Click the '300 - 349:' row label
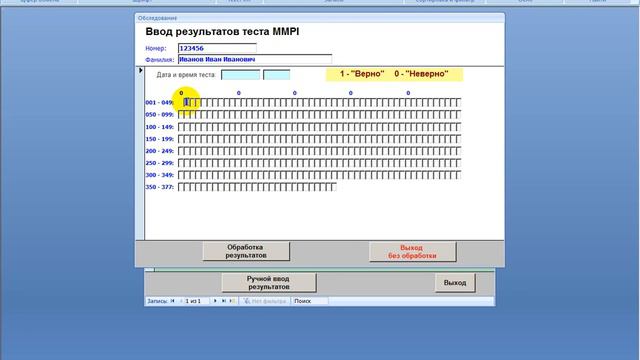 pos(160,175)
